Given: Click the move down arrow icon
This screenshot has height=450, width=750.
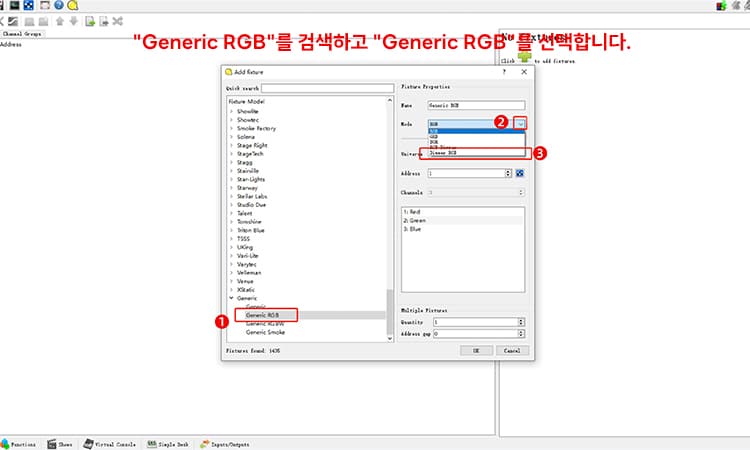Looking at the screenshot, I should (74, 21).
